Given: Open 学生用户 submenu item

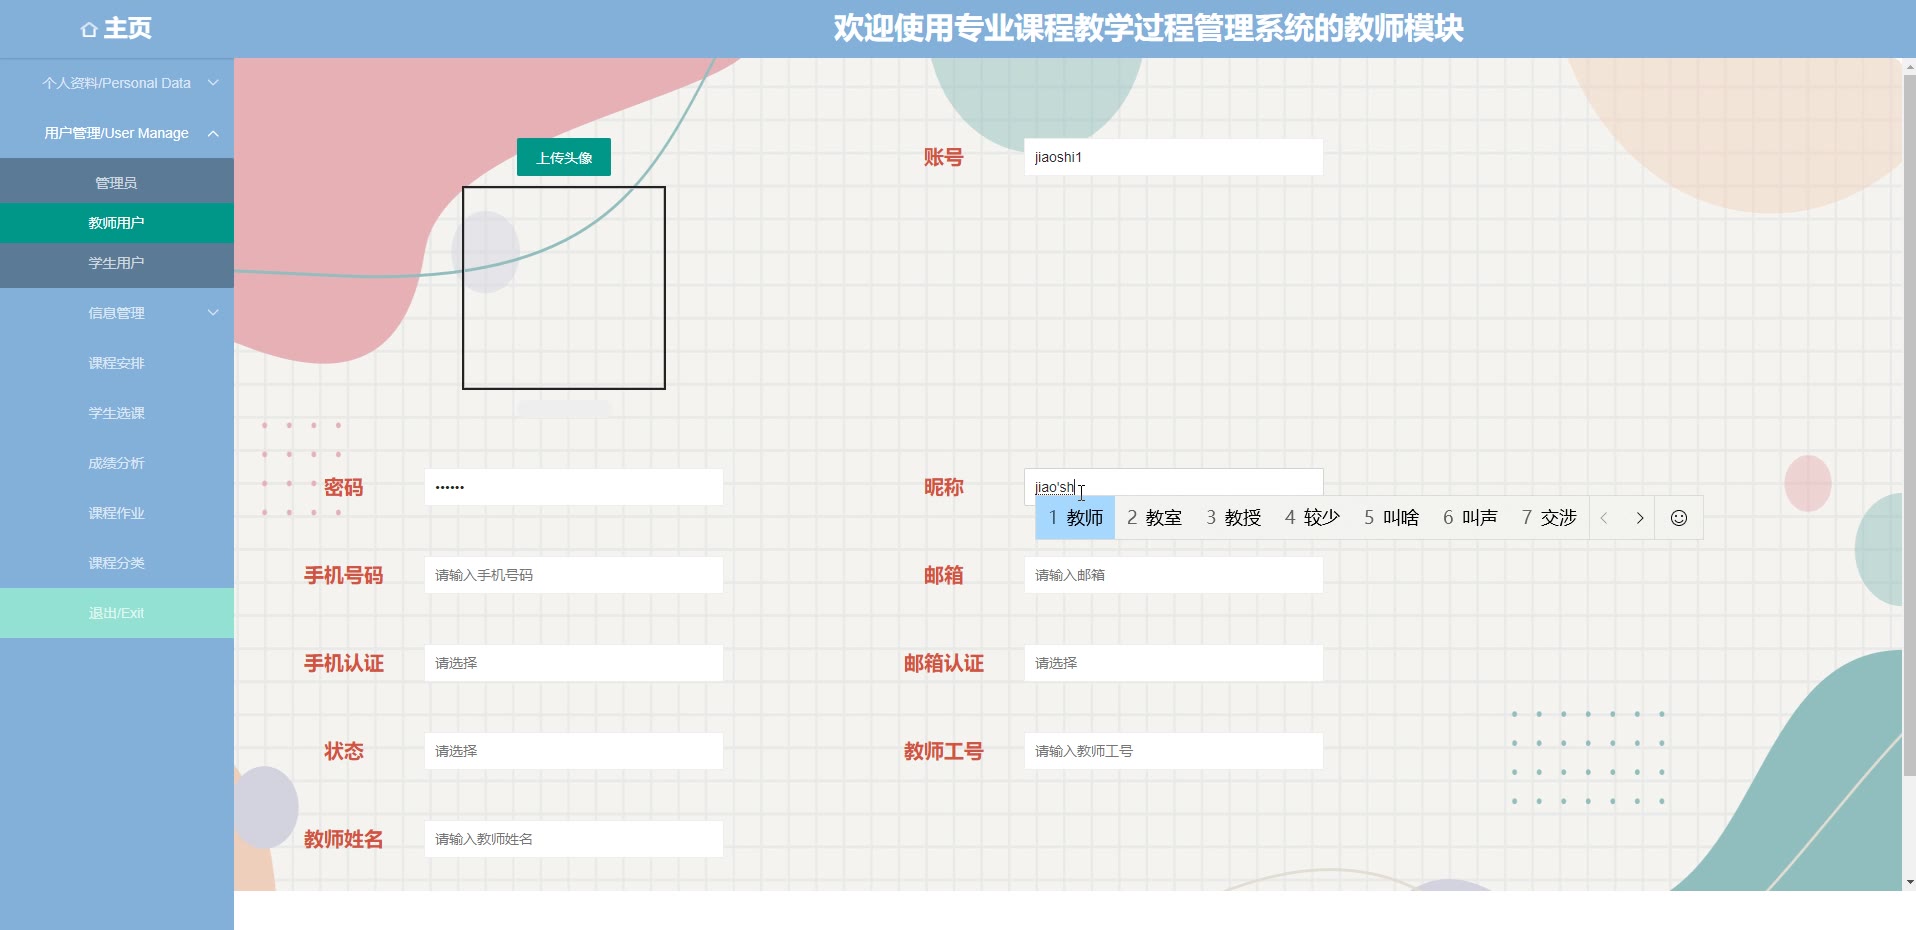Looking at the screenshot, I should tap(117, 263).
